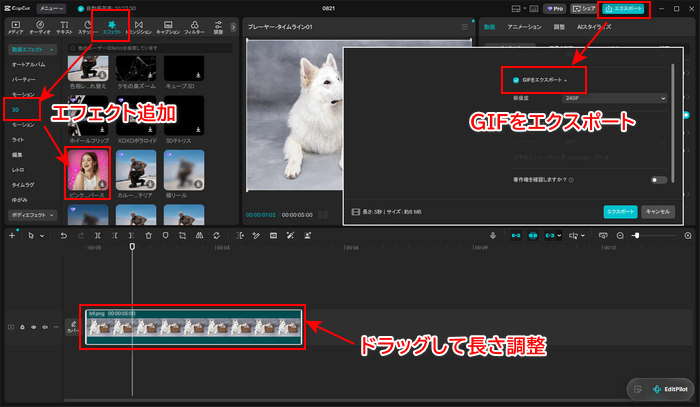700x407 pixels.
Task: Switch to the アニメーション tab
Action: (524, 27)
